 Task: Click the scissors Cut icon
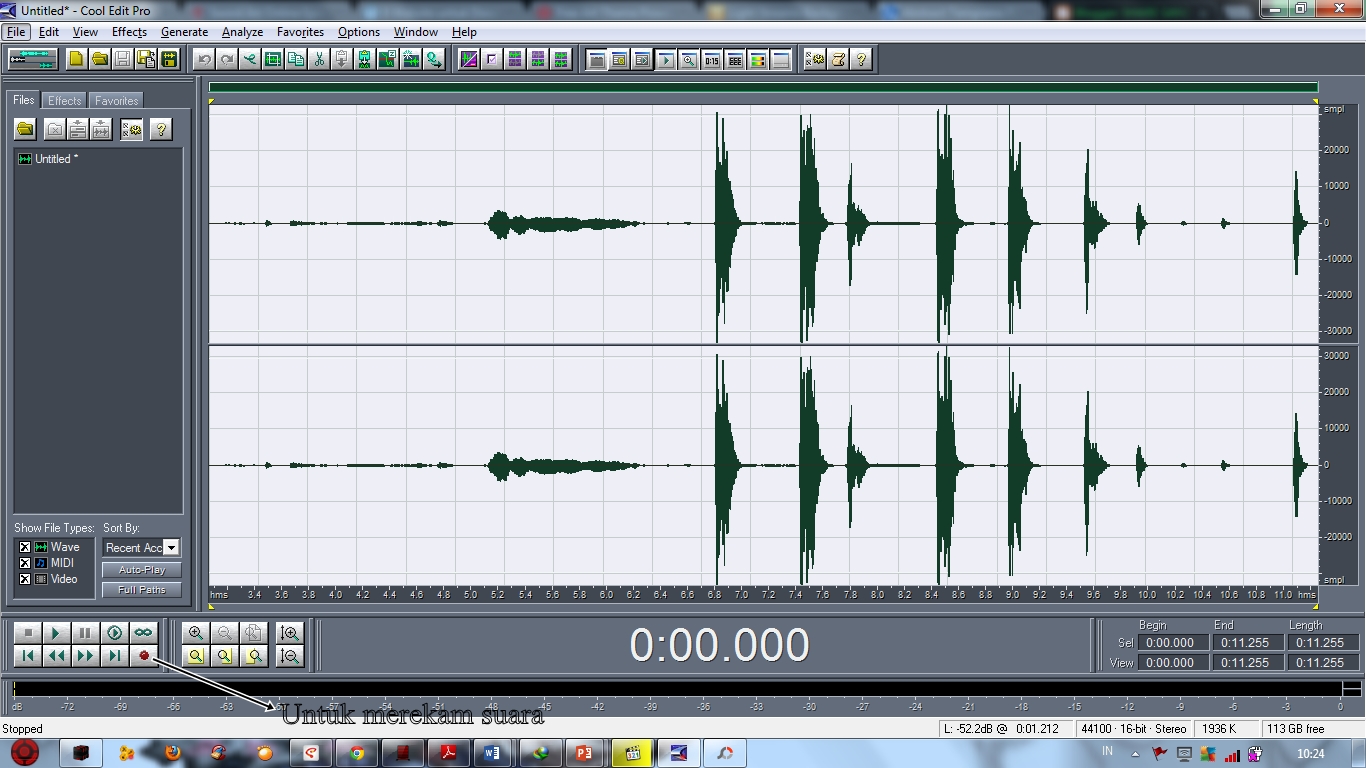coord(319,59)
